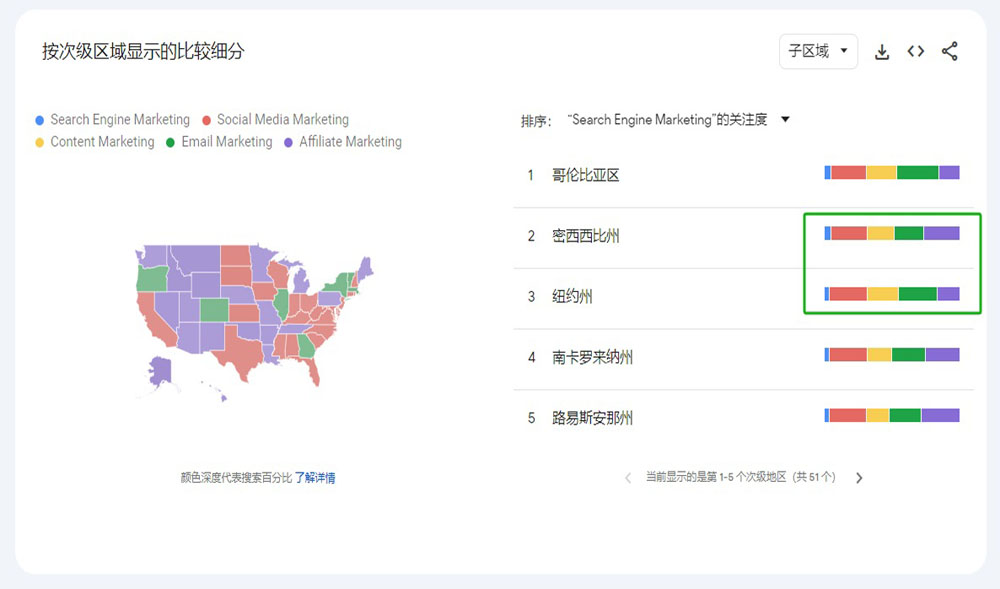1000x589 pixels.
Task: Select the Email Marketing legend label
Action: tap(226, 142)
